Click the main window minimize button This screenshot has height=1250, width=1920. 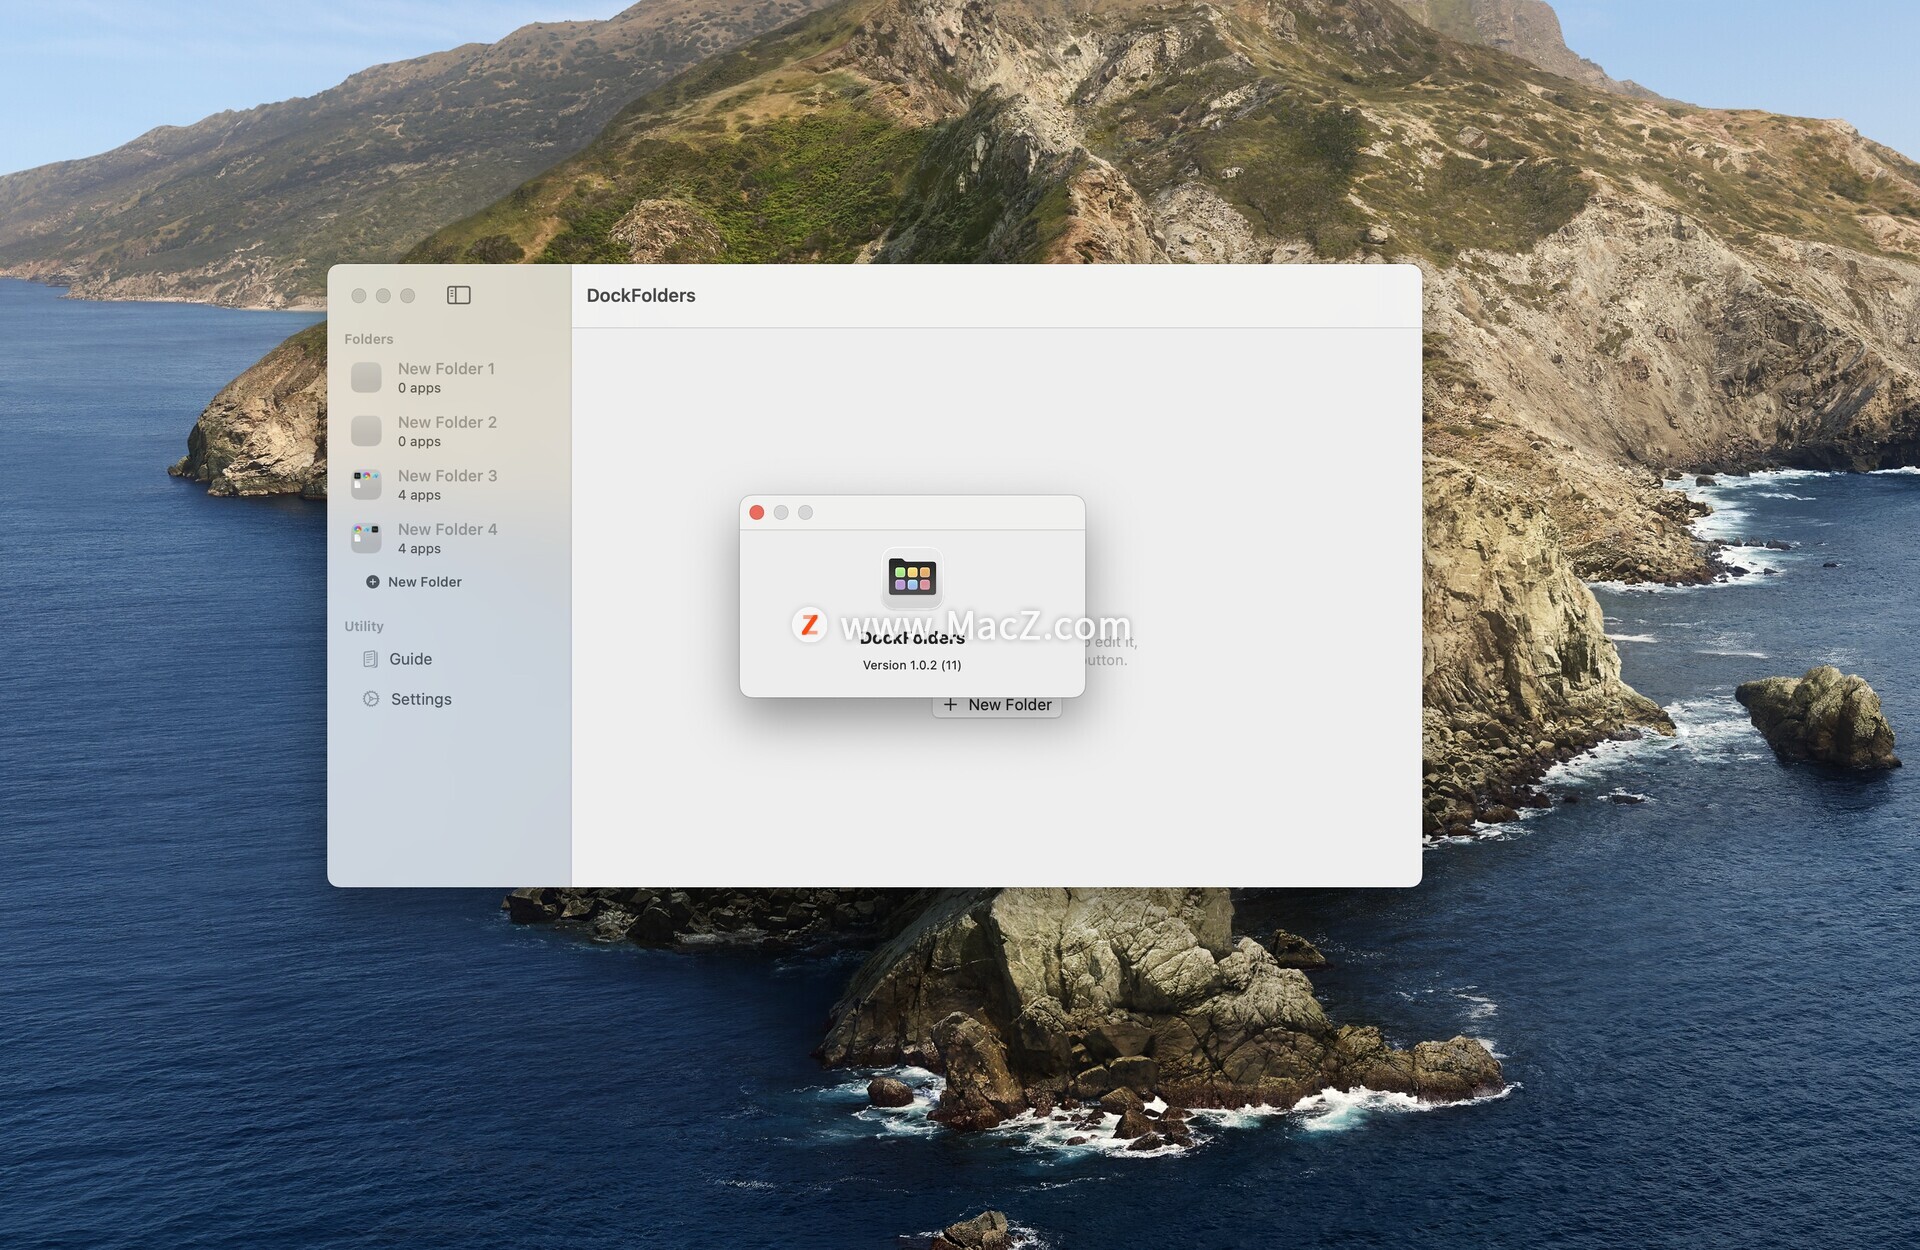pos(383,296)
